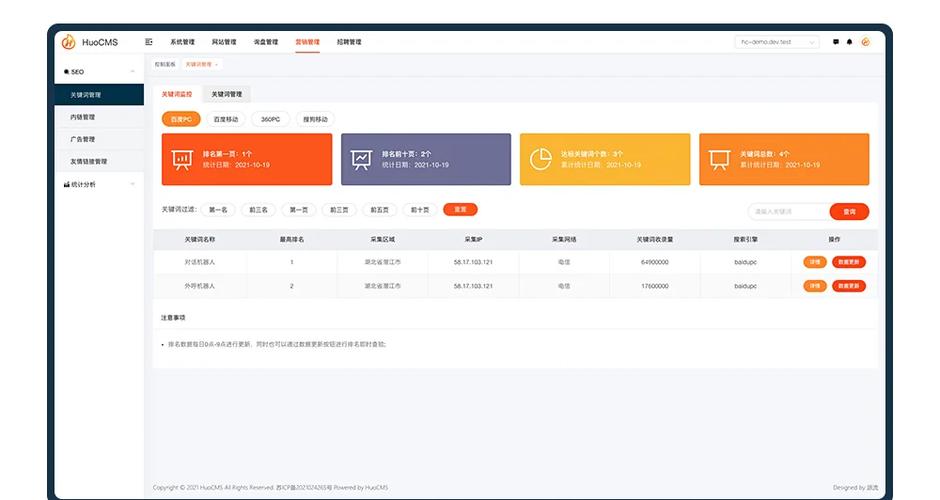Switch to the 关键词管理 content tab
The width and height of the screenshot is (940, 500).
click(x=227, y=94)
